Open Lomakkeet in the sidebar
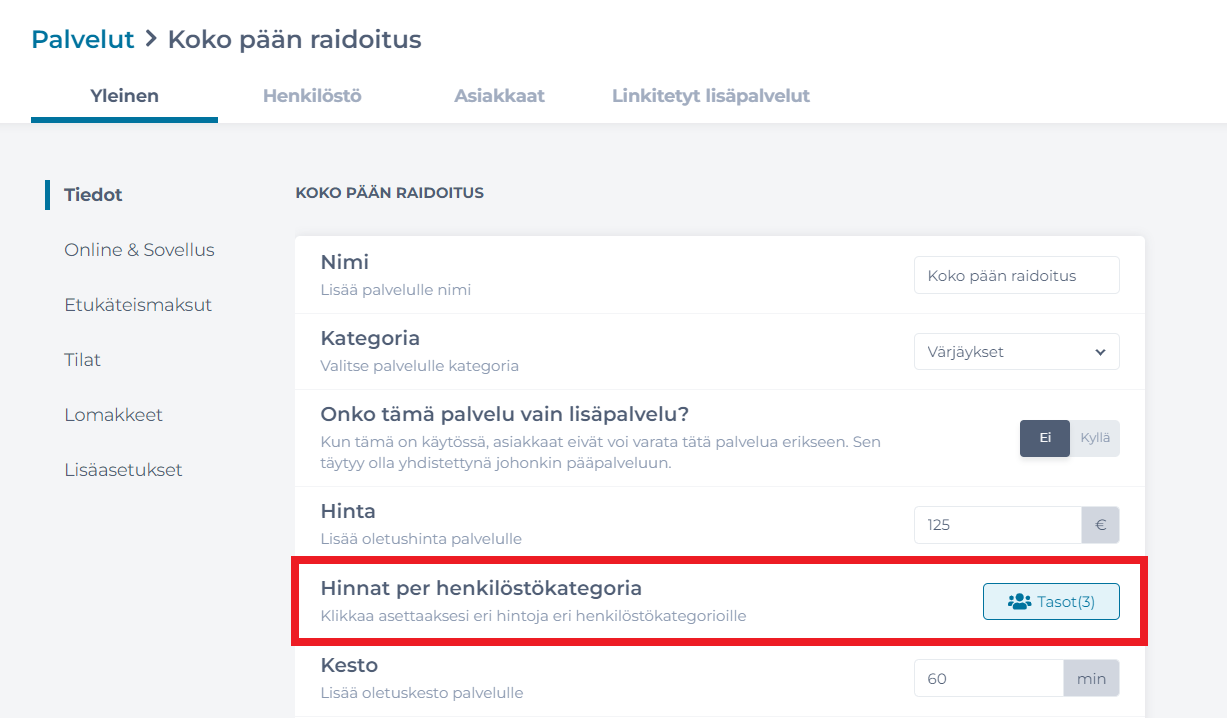The width and height of the screenshot is (1227, 718). (114, 415)
